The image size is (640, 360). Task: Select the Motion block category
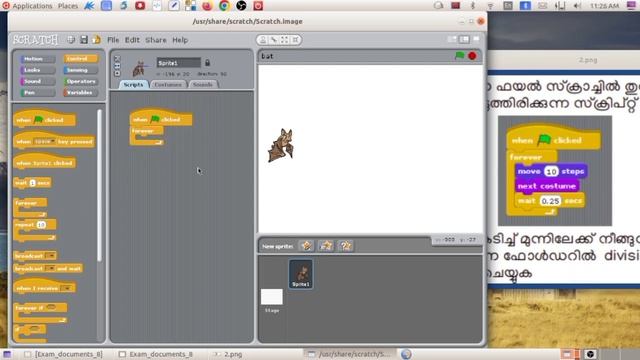tap(38, 59)
